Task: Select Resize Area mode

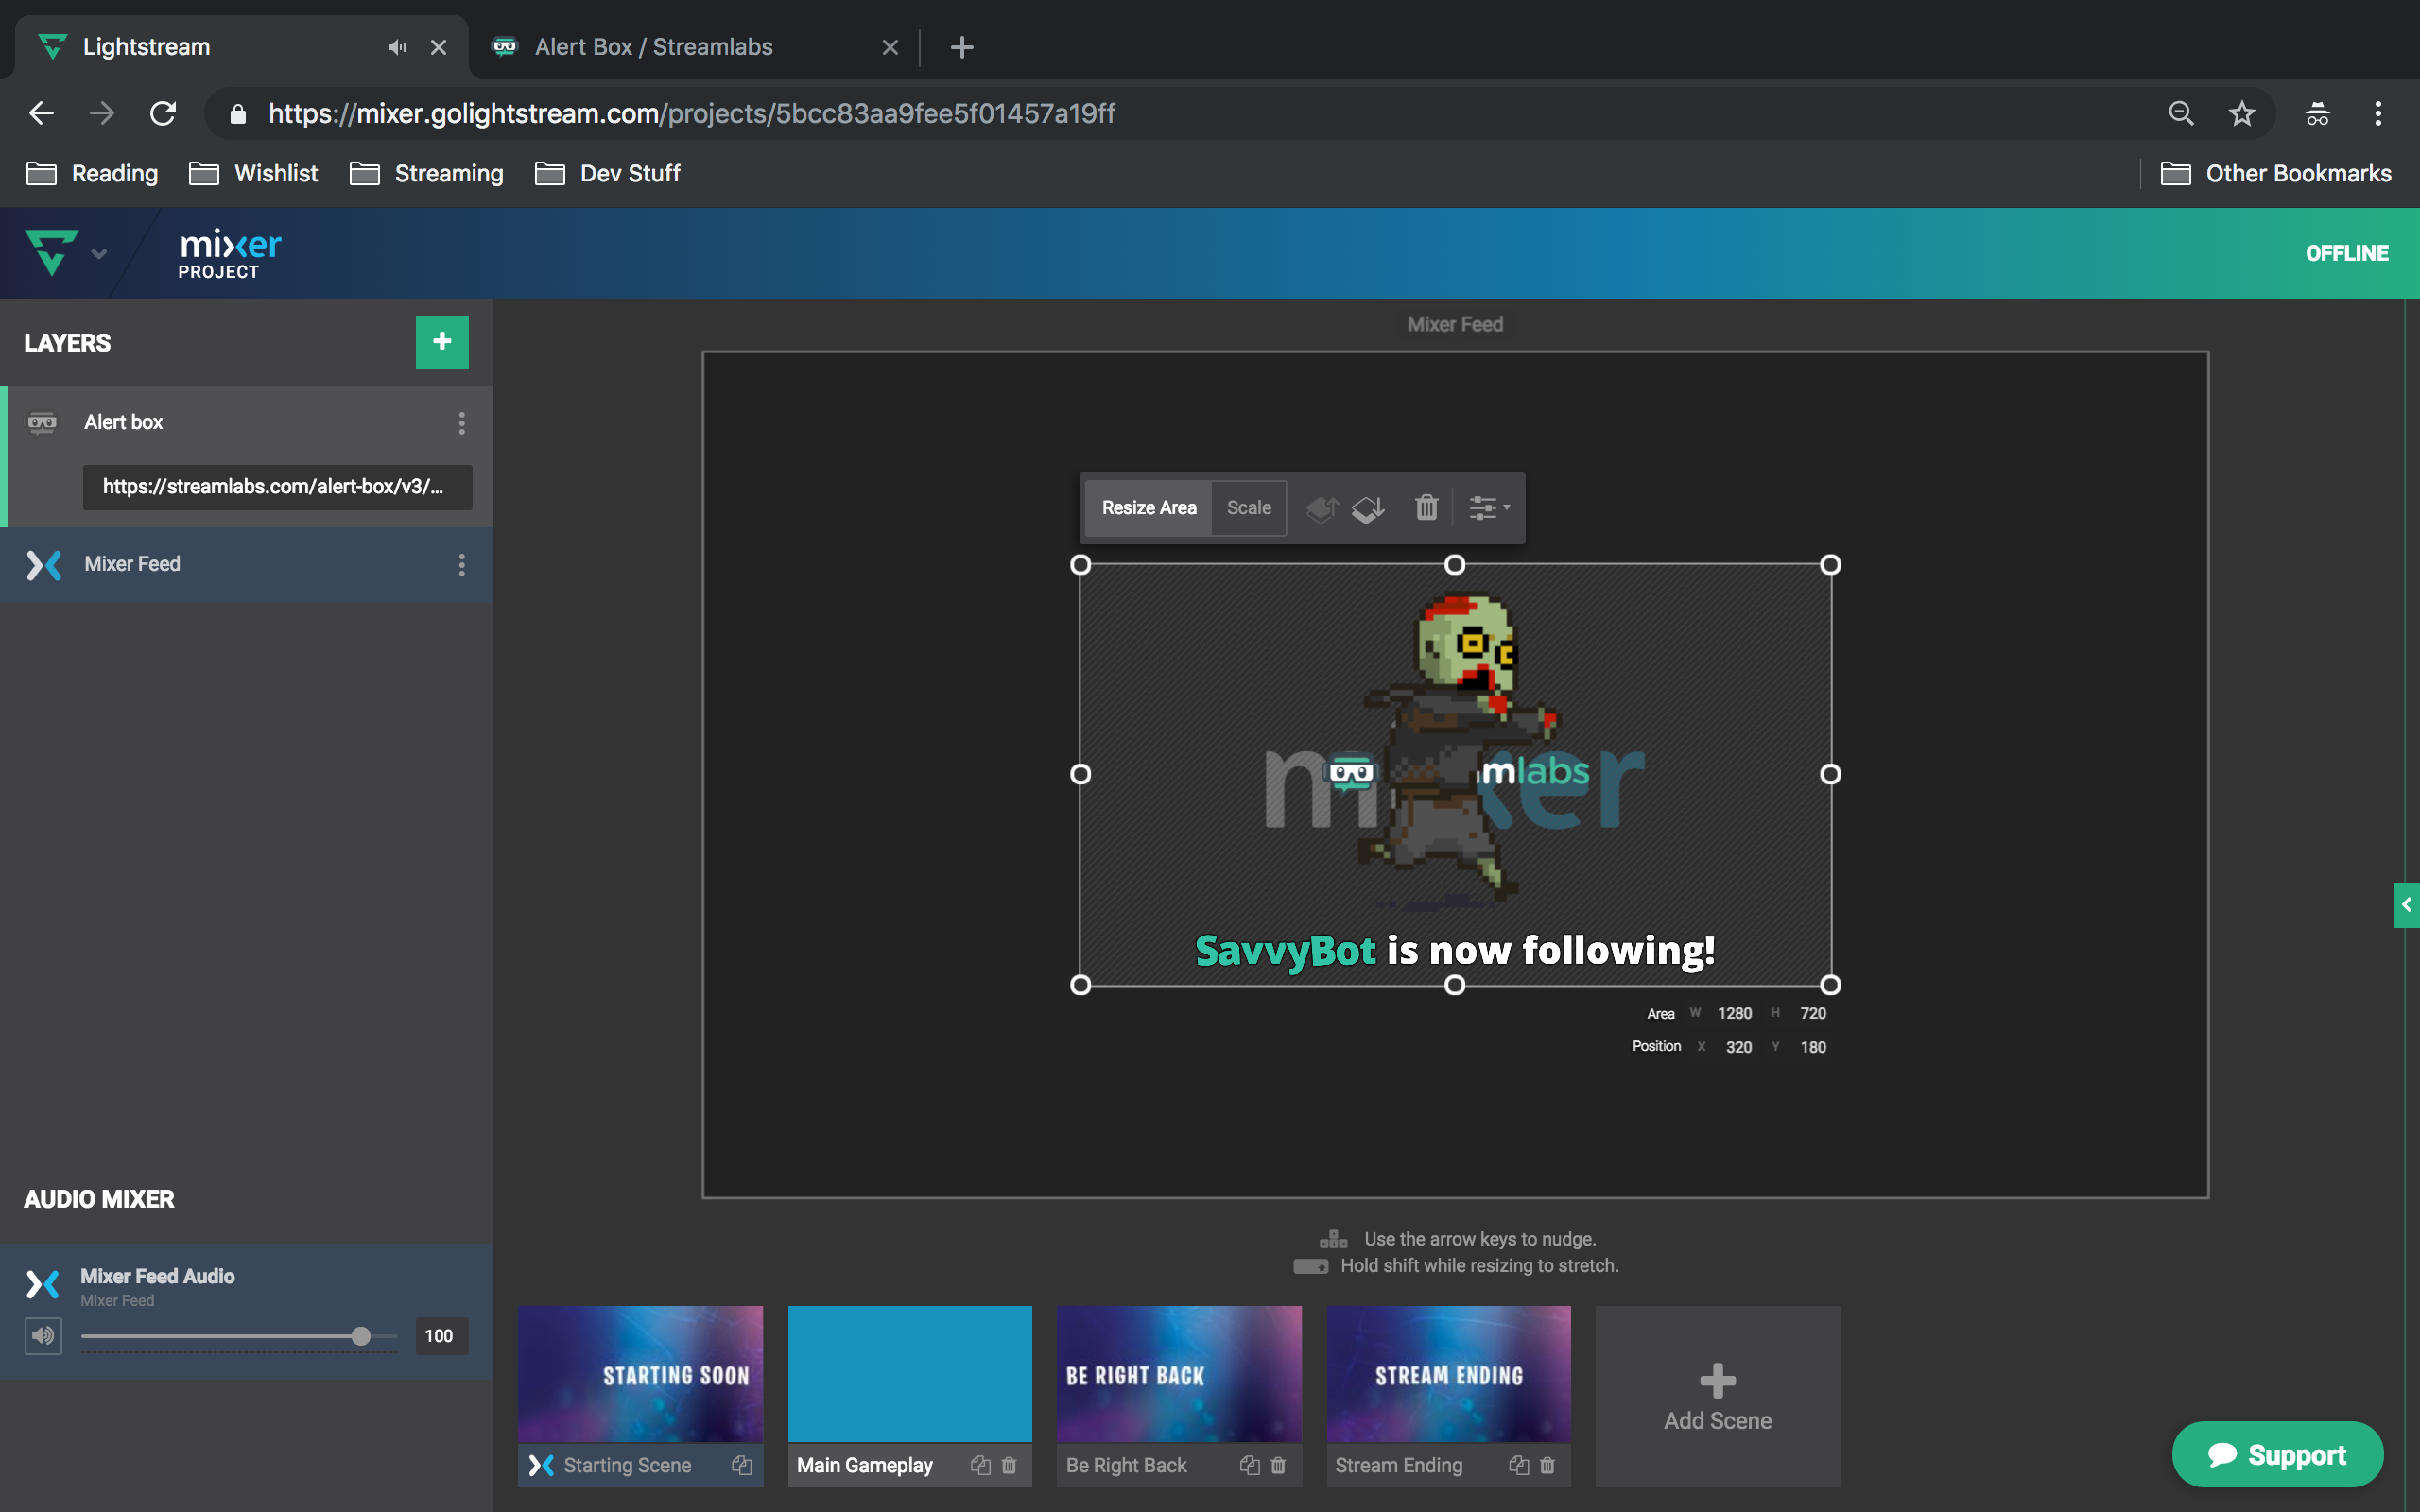Action: [x=1147, y=508]
